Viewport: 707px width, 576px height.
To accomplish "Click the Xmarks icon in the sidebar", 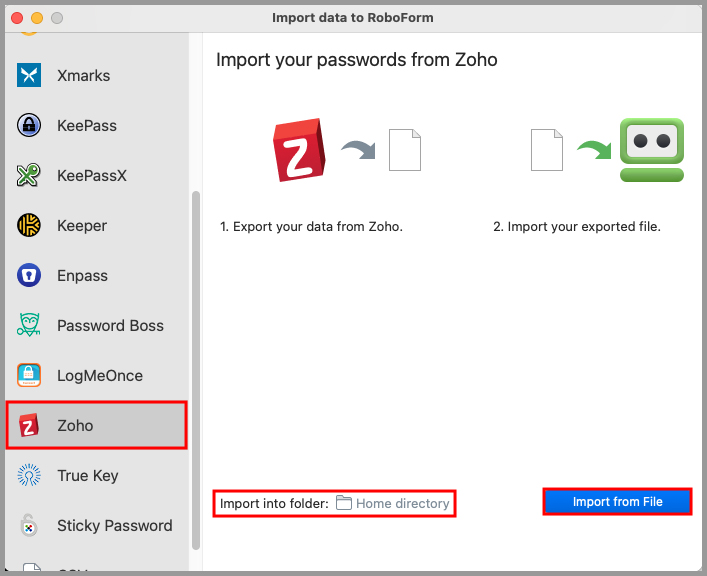I will [29, 75].
